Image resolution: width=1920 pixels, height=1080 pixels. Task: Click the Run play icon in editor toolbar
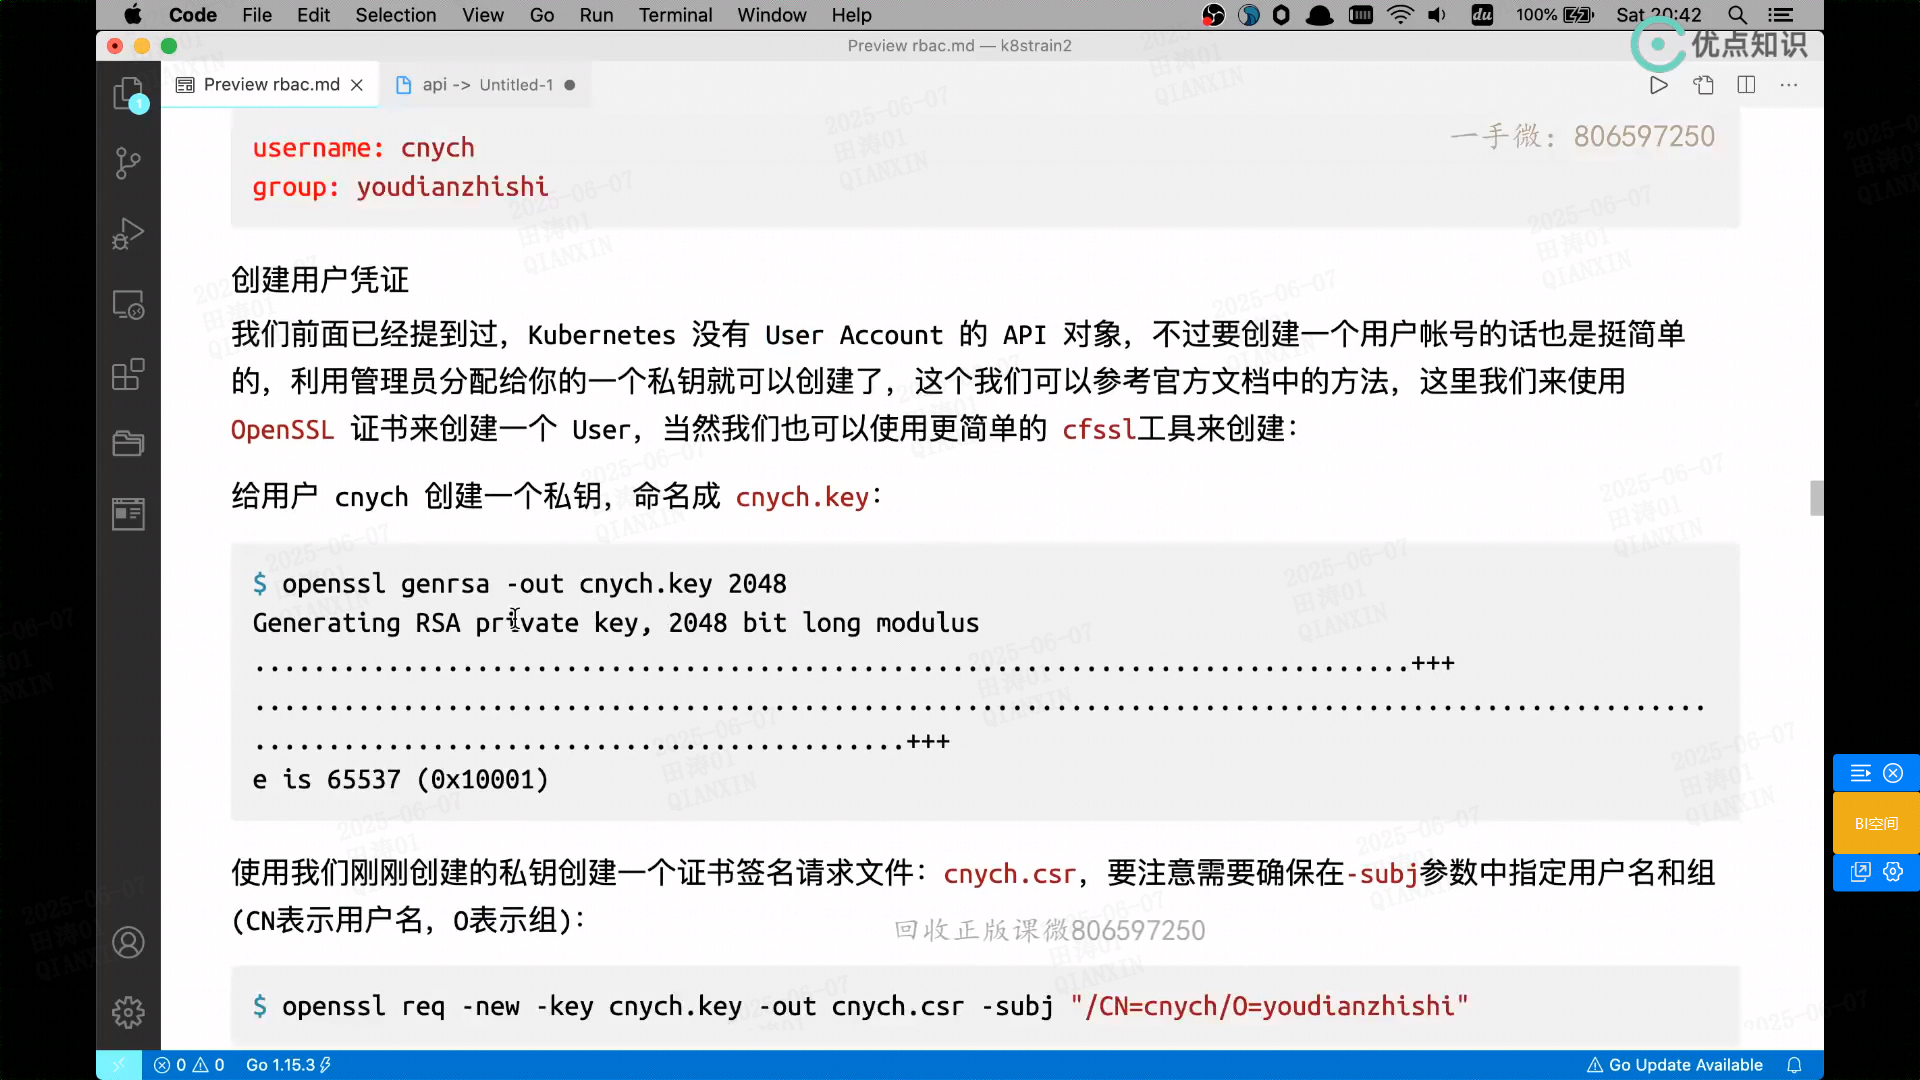coord(1658,85)
